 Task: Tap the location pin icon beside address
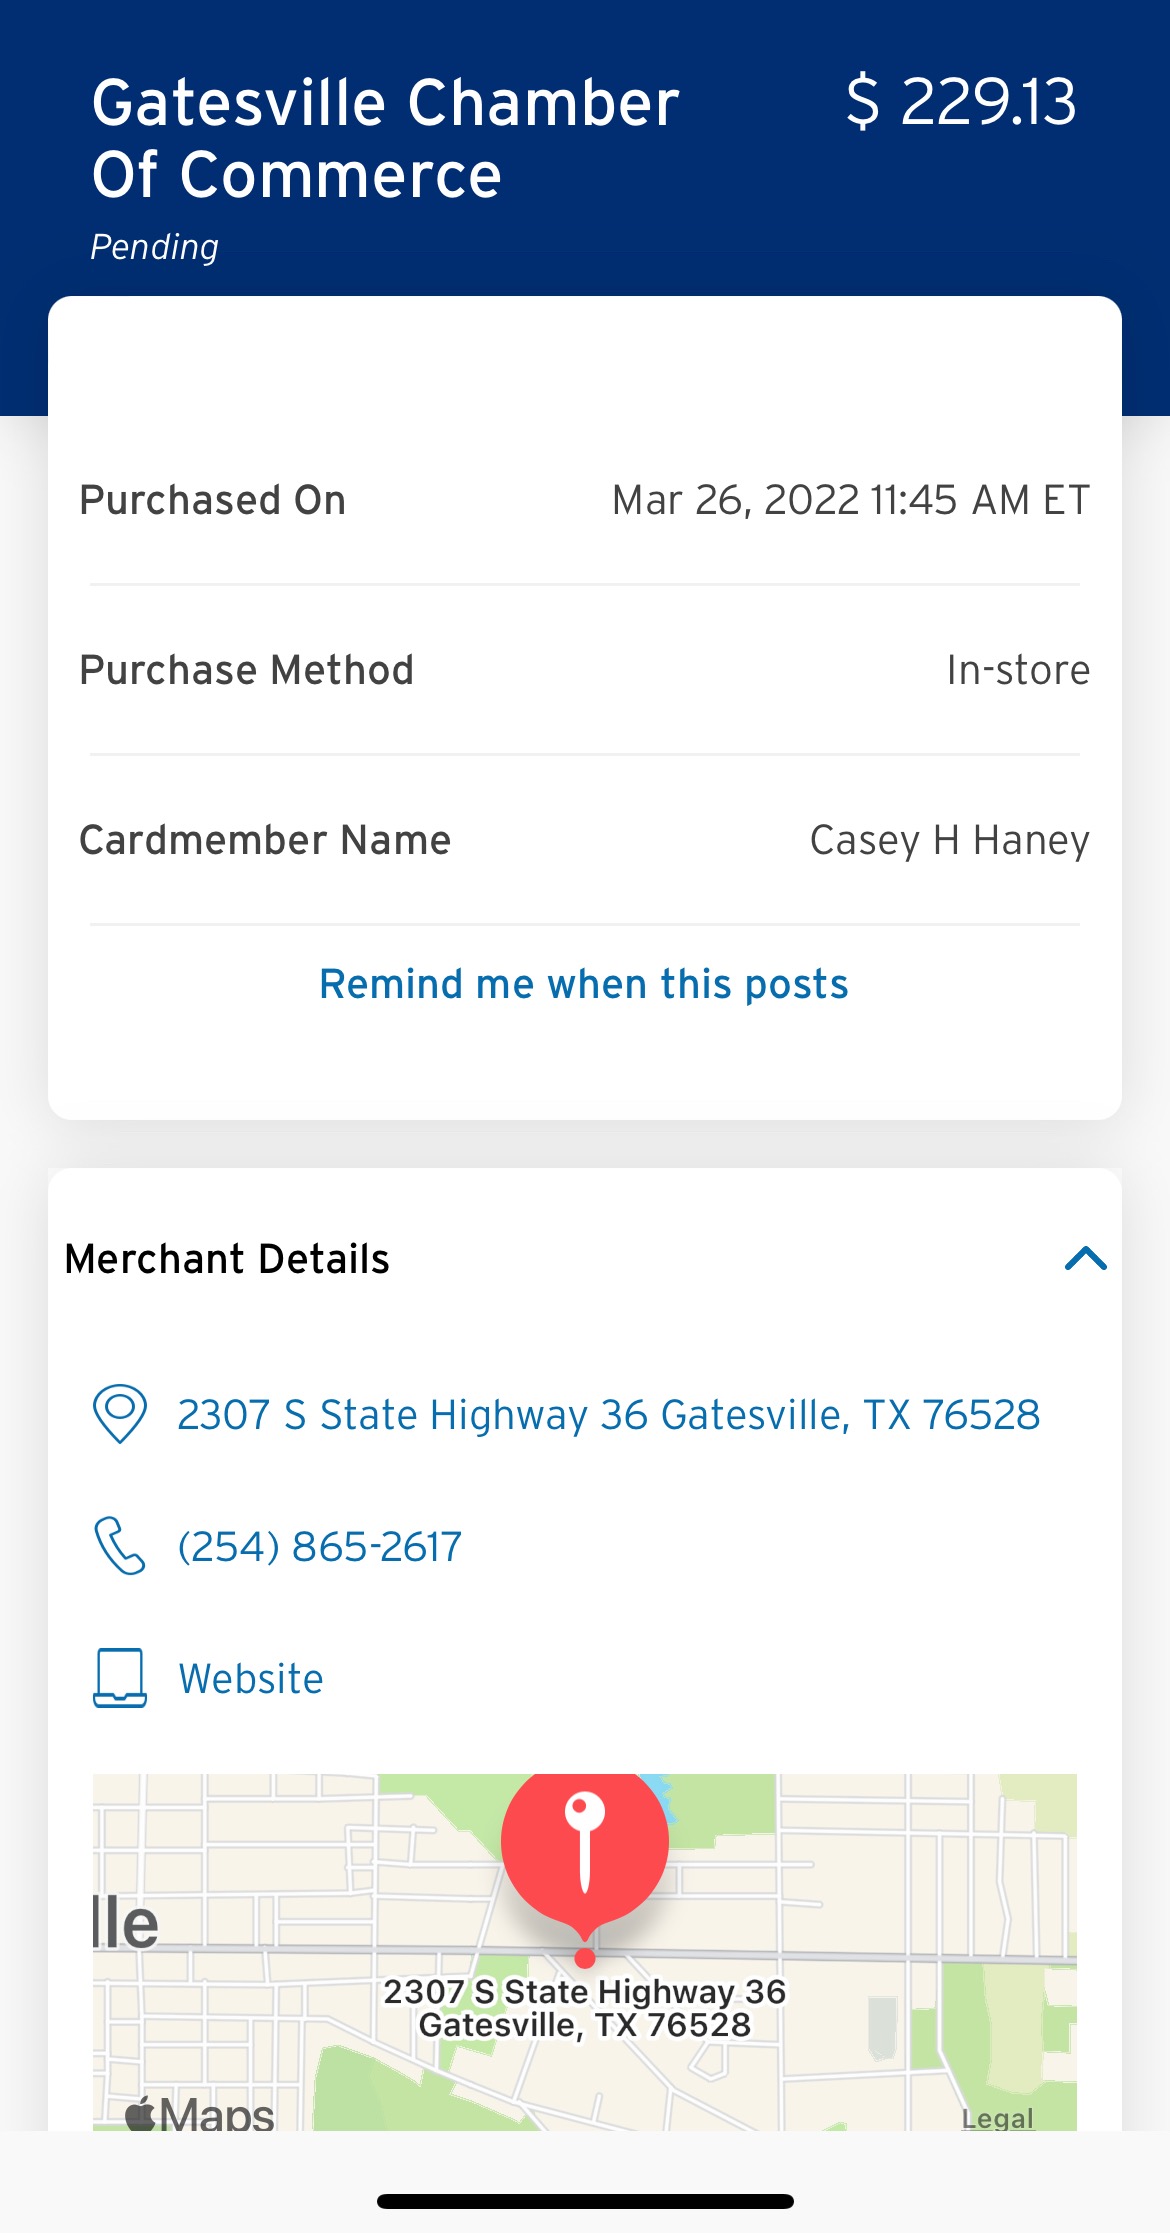click(120, 1414)
